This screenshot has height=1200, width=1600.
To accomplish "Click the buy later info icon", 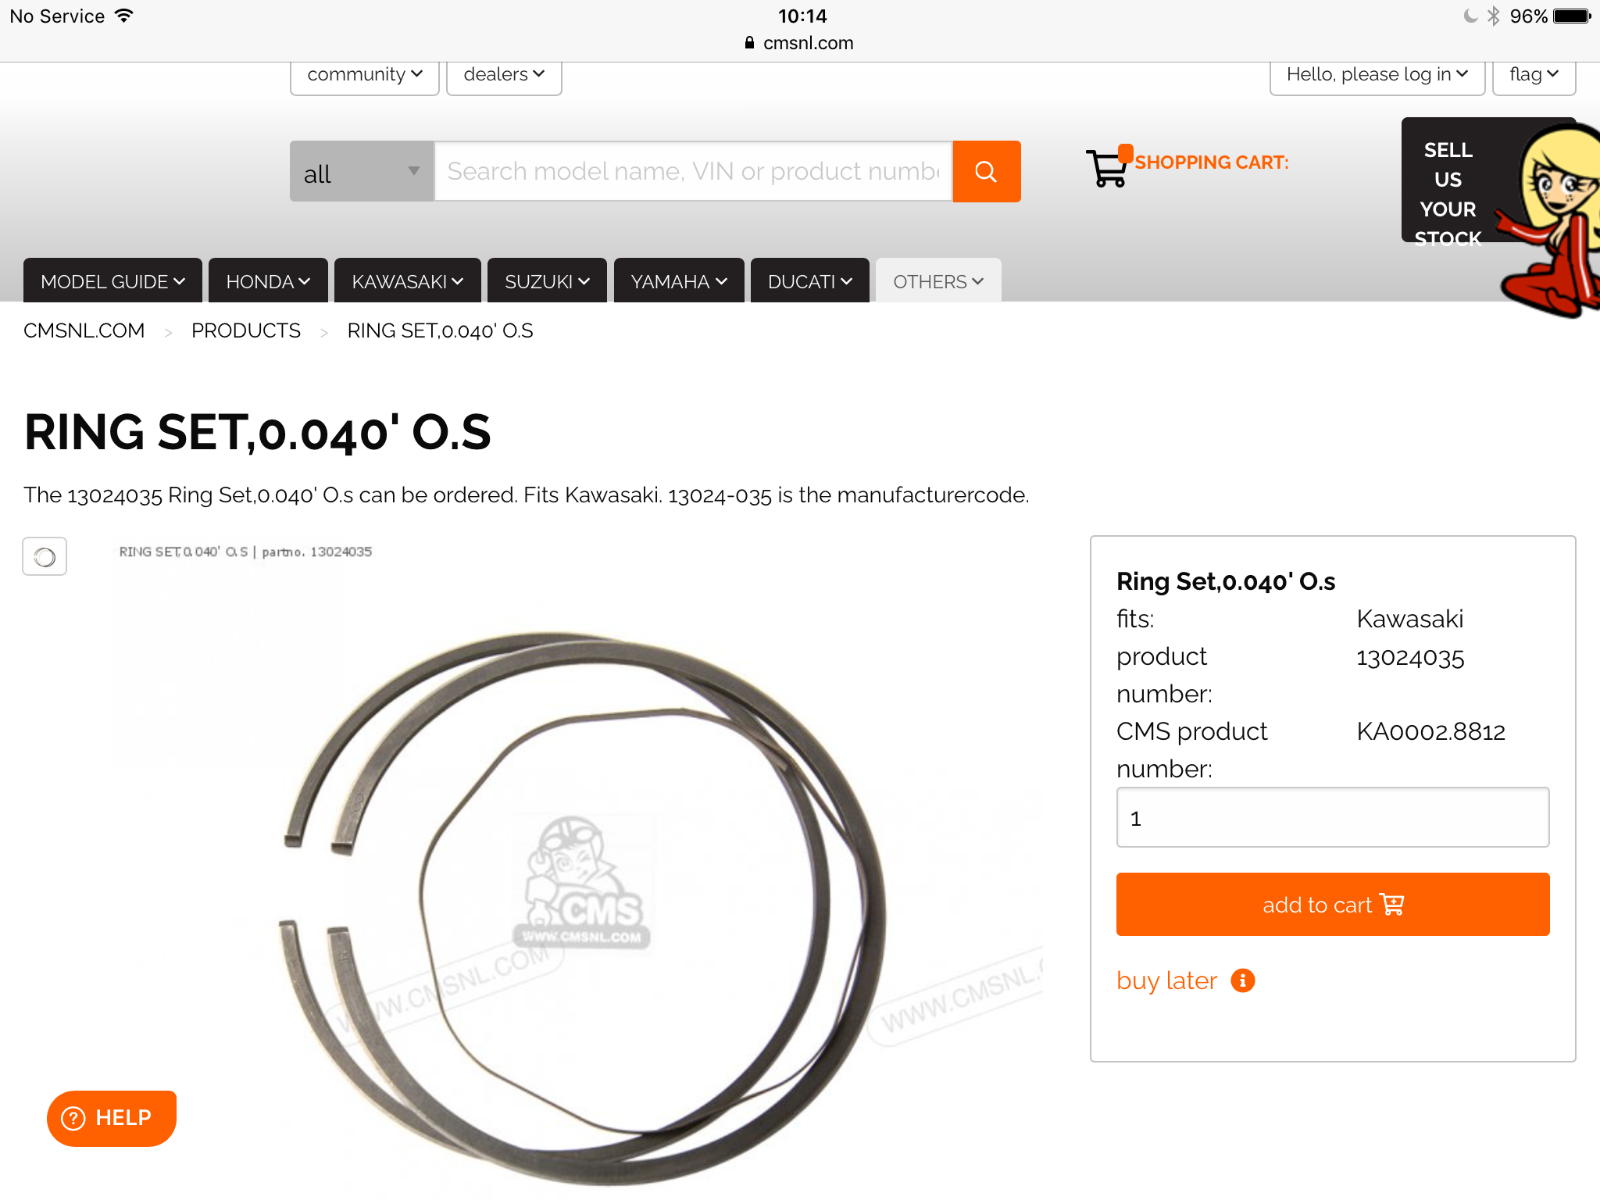I will tap(1242, 981).
